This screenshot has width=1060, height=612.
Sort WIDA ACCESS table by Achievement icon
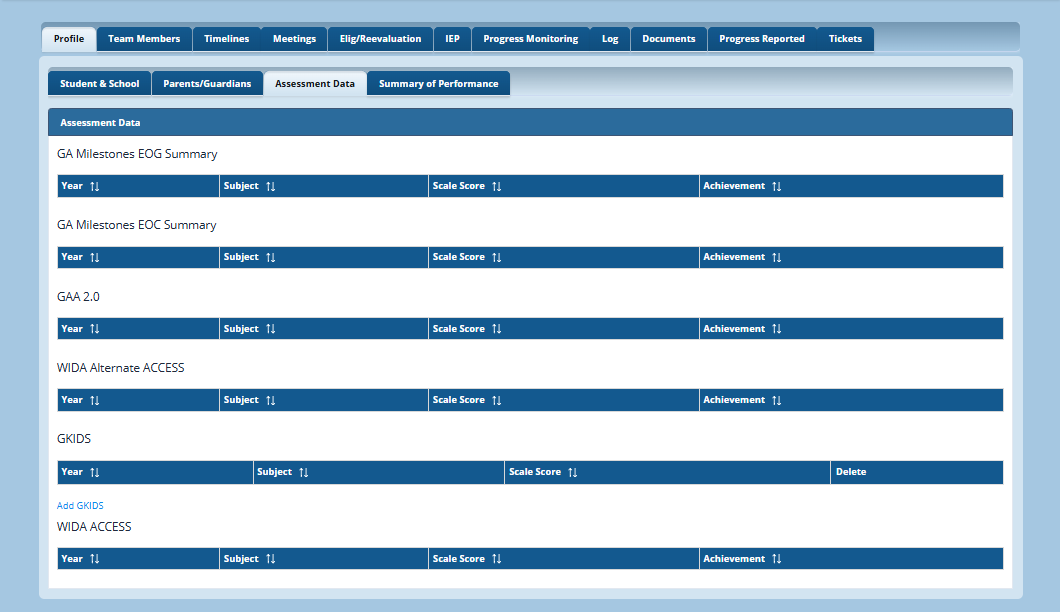click(776, 559)
